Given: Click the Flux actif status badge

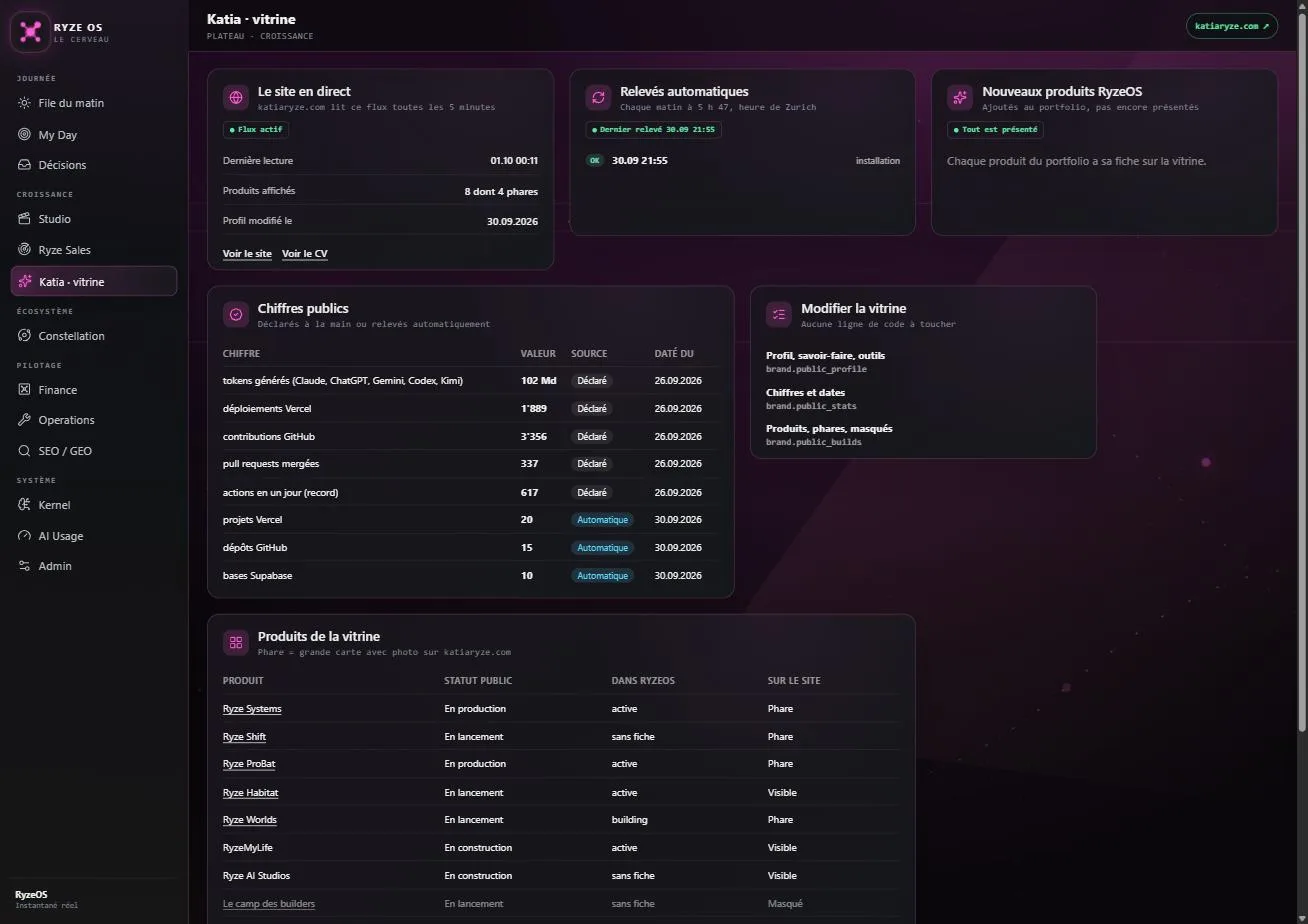Looking at the screenshot, I should pyautogui.click(x=257, y=129).
